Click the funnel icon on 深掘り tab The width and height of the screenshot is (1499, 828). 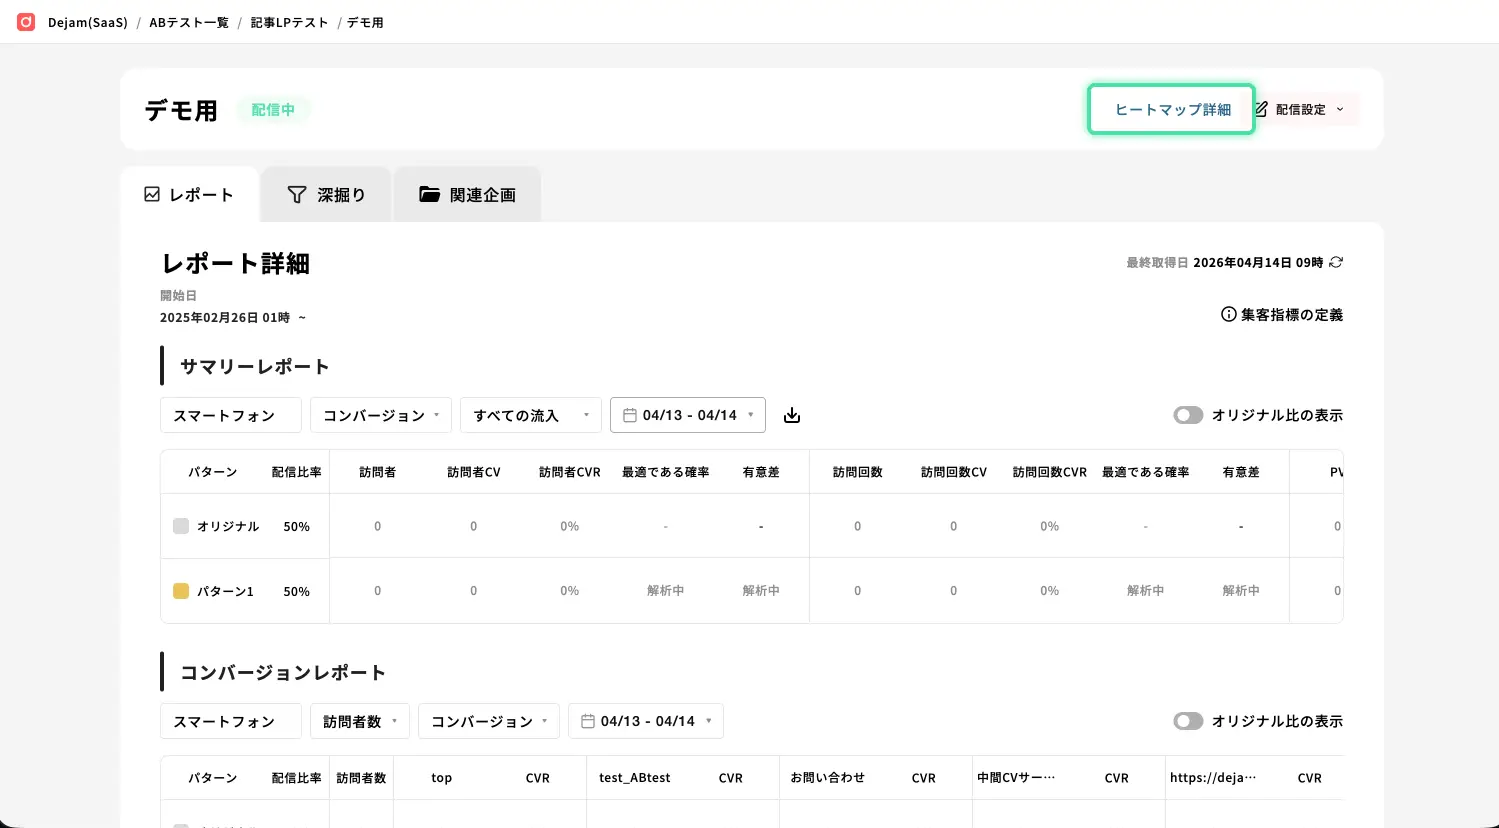(296, 195)
